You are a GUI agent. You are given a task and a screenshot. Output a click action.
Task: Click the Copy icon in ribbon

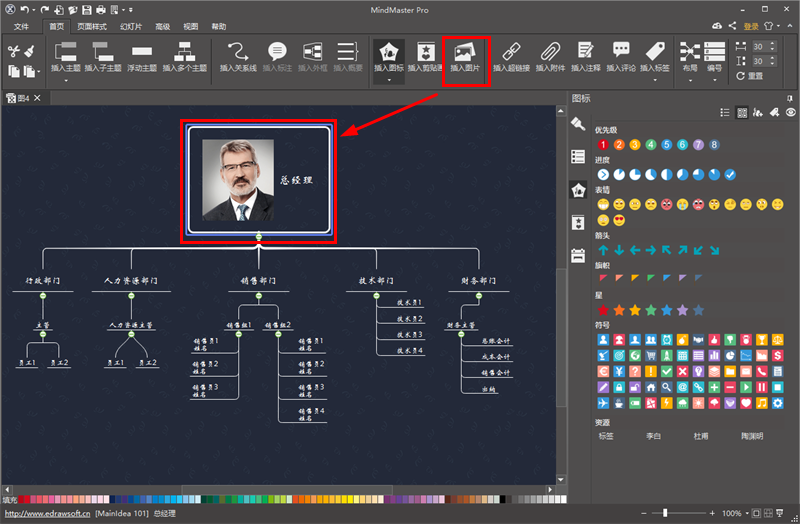click(14, 71)
